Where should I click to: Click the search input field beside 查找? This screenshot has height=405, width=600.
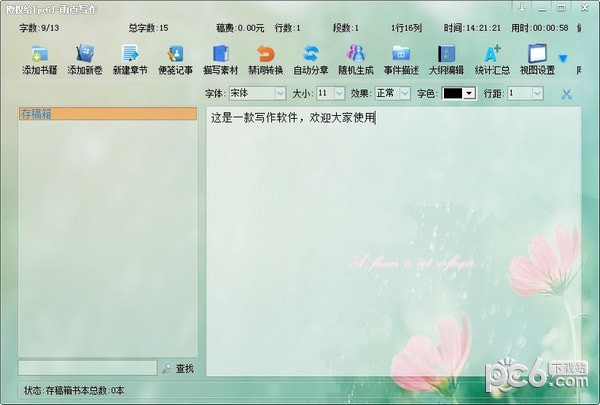tap(88, 368)
